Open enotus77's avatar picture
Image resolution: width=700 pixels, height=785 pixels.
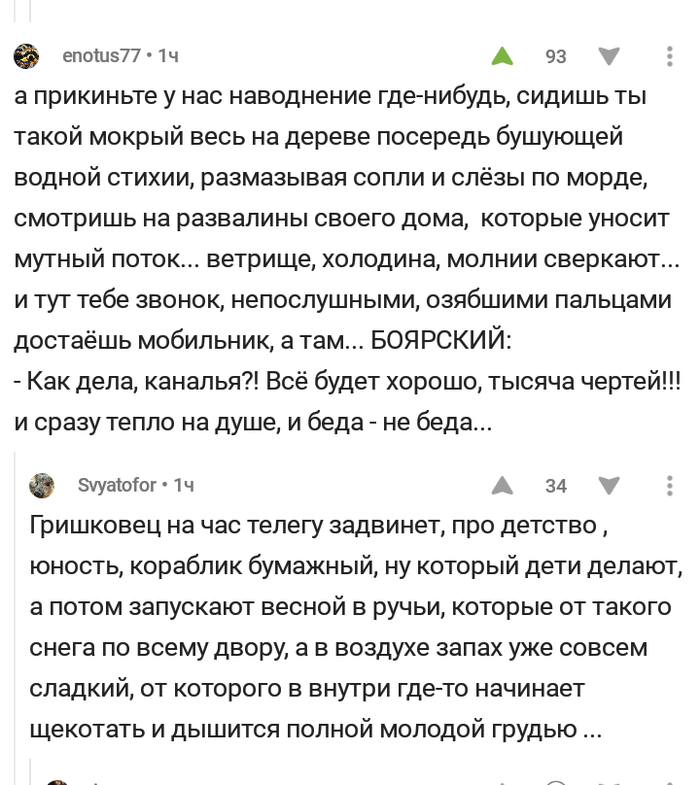click(x=27, y=56)
